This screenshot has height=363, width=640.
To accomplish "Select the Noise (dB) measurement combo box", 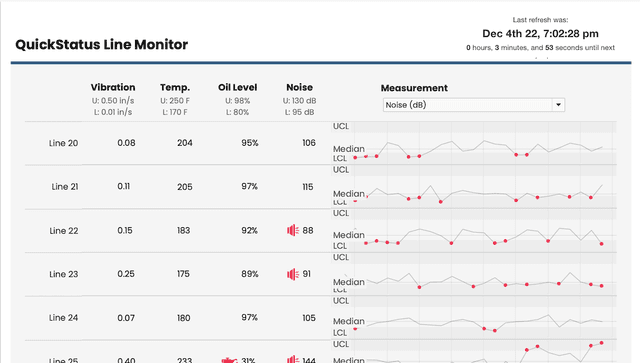I will pyautogui.click(x=473, y=105).
